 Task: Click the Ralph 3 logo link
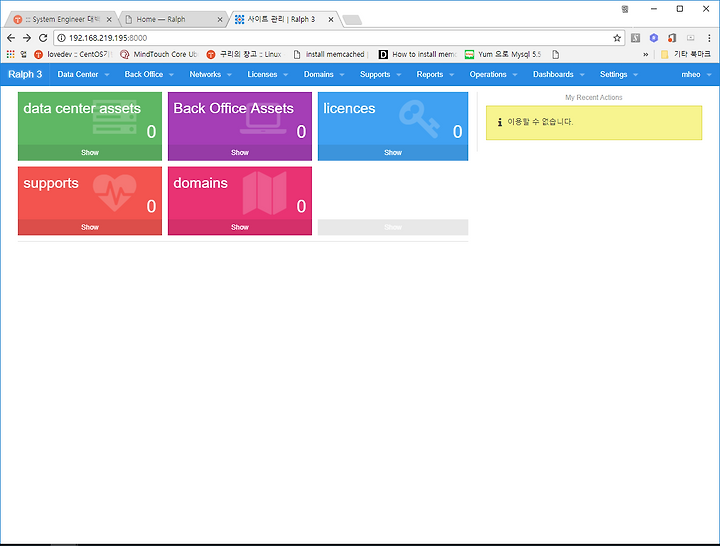point(25,74)
